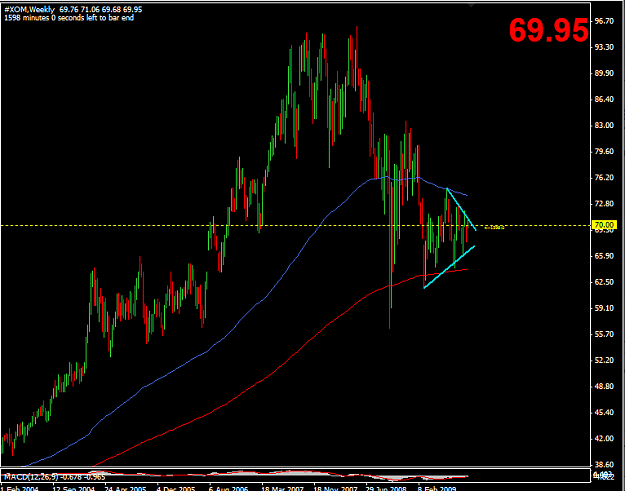Click the 6 Aug 2006 date label
The height and width of the screenshot is (491, 625).
(229, 488)
